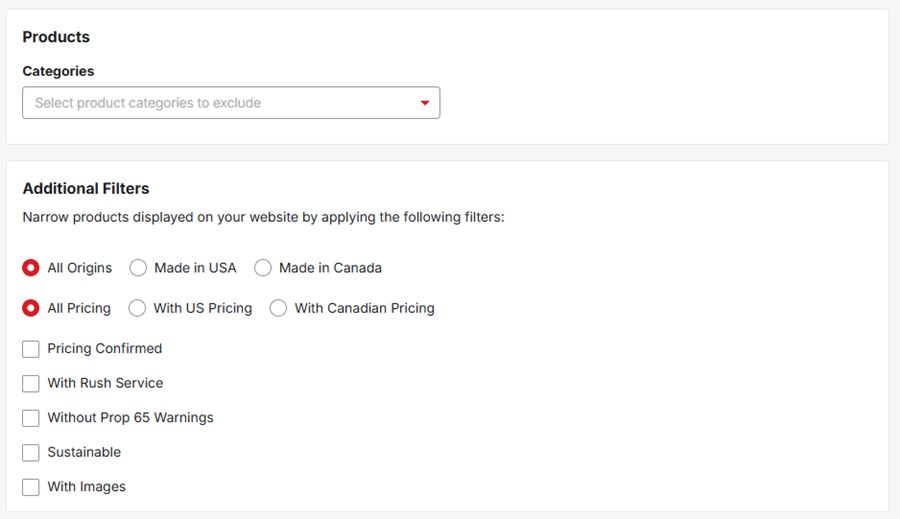The width and height of the screenshot is (900, 519).
Task: Enable the With Images checkbox
Action: click(31, 487)
